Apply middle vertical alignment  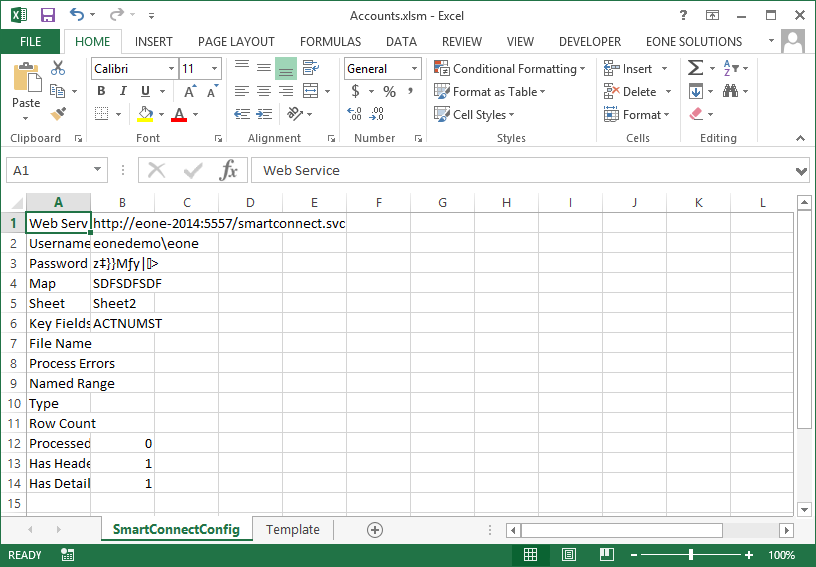point(264,68)
